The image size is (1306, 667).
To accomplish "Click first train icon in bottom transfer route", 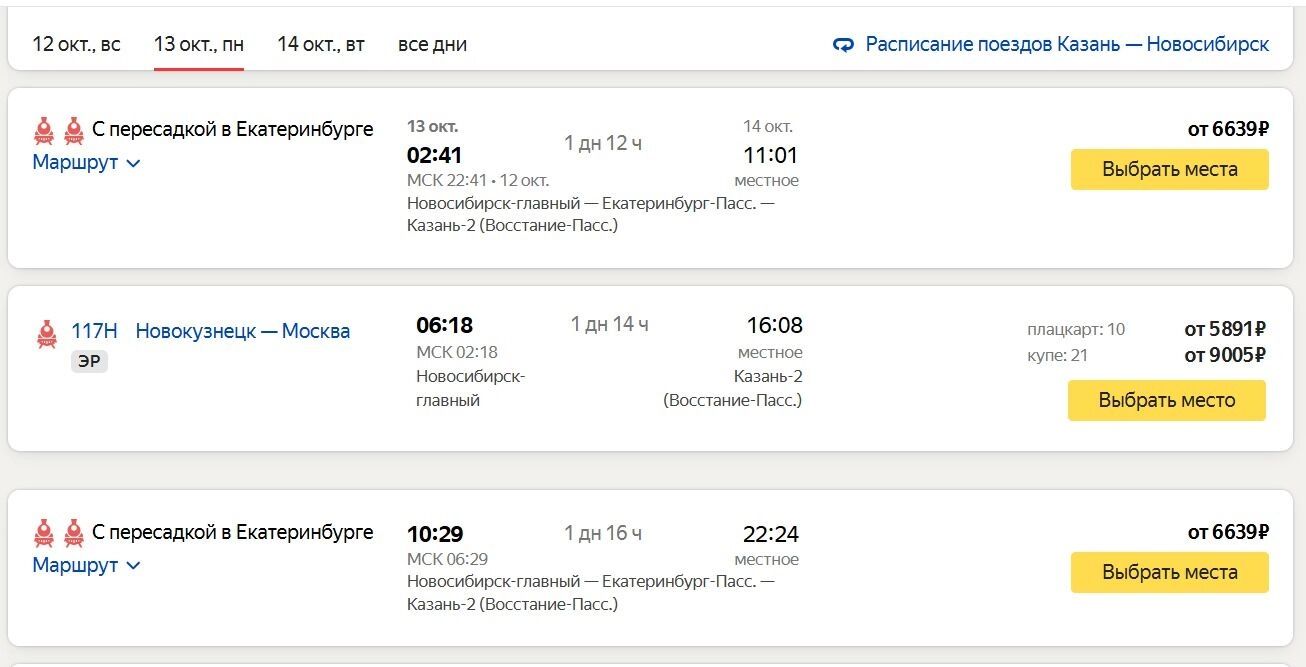I will click(x=44, y=533).
